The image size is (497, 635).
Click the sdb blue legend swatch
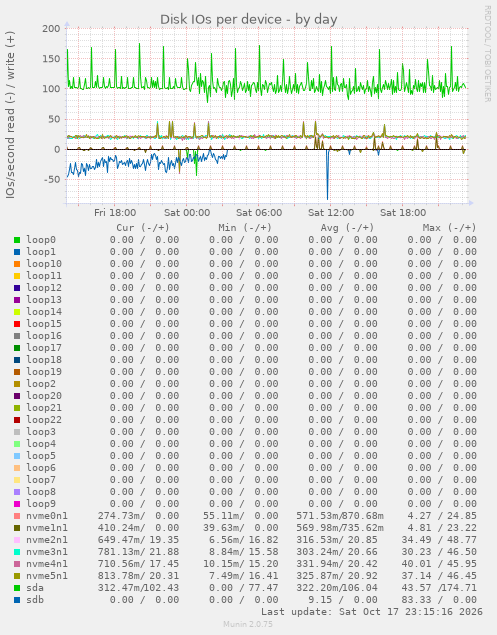(x=17, y=600)
